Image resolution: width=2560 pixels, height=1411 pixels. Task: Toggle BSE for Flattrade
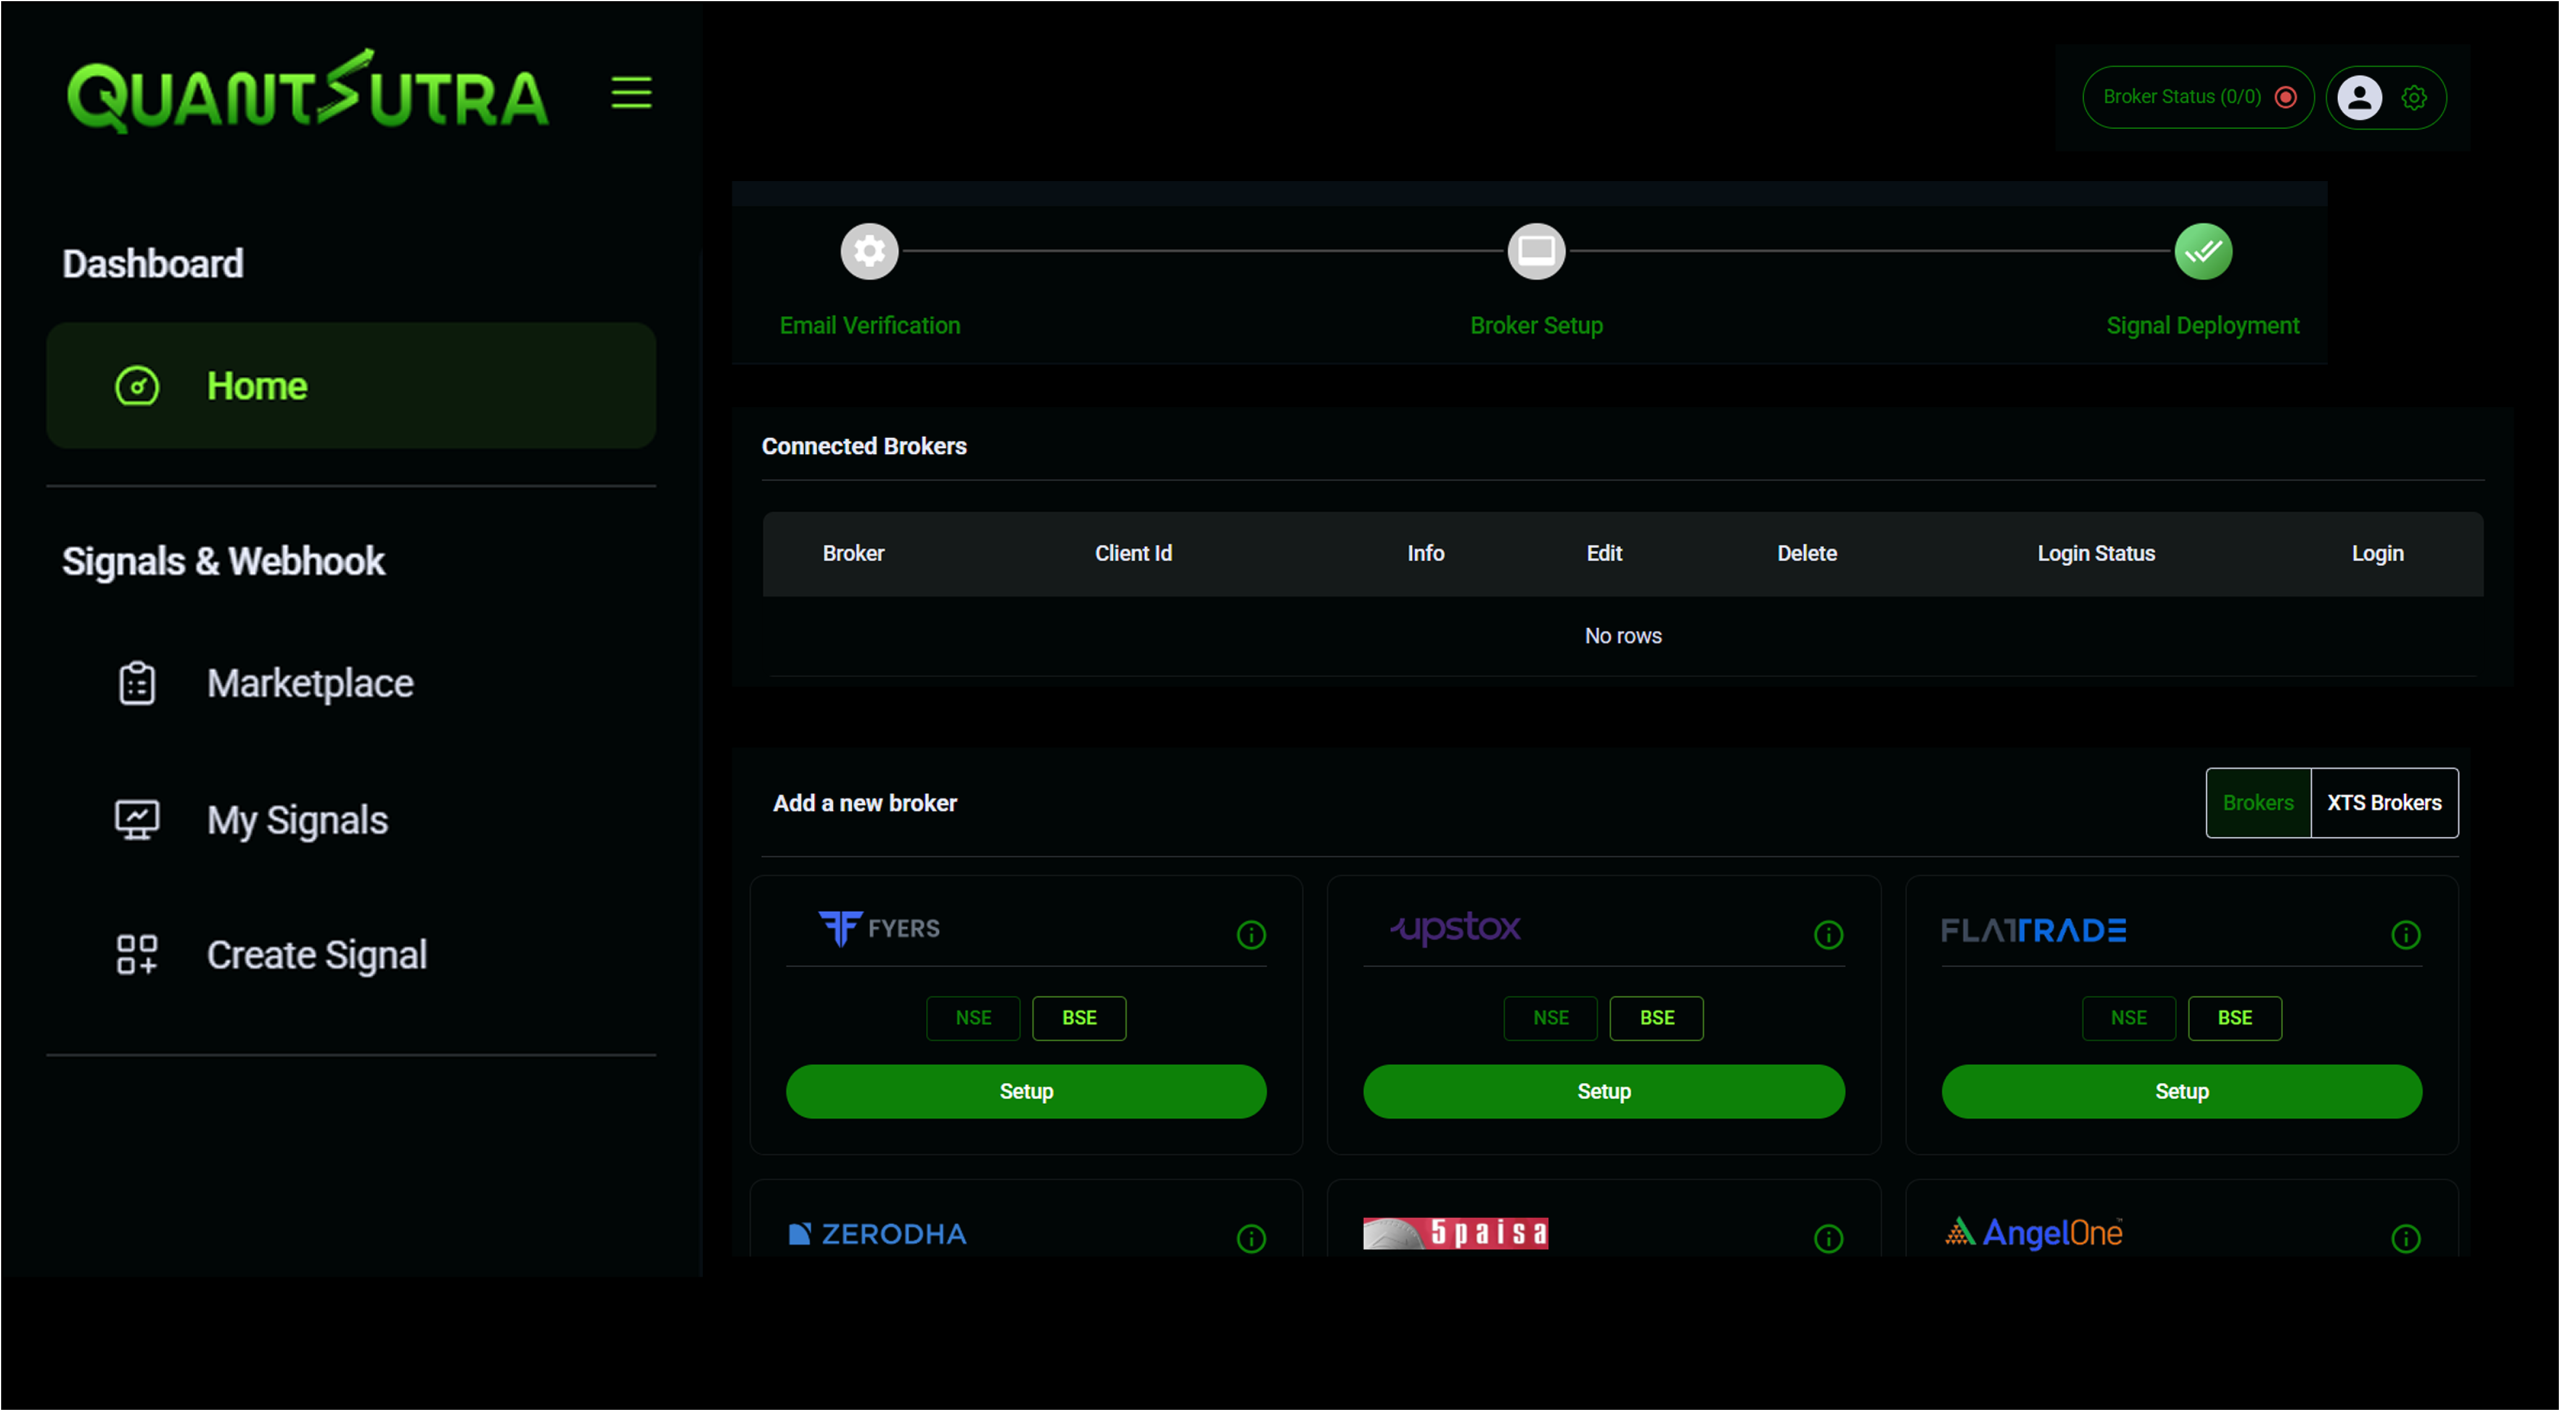coord(2234,1018)
